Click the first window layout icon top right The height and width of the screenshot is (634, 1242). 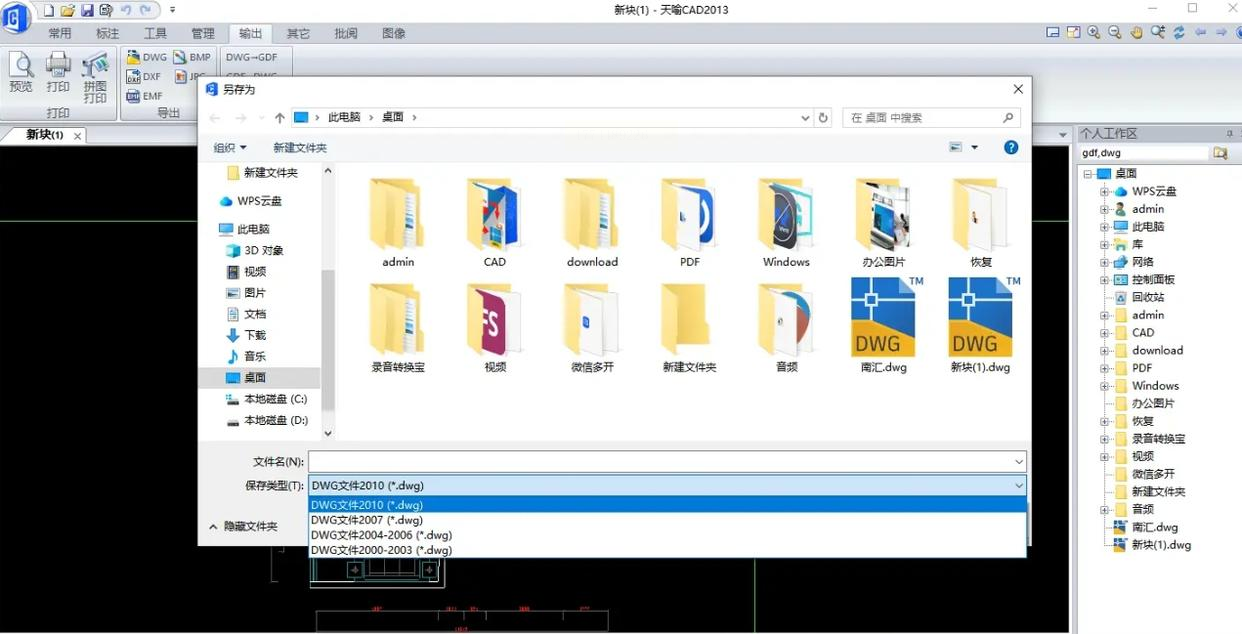click(x=1053, y=32)
